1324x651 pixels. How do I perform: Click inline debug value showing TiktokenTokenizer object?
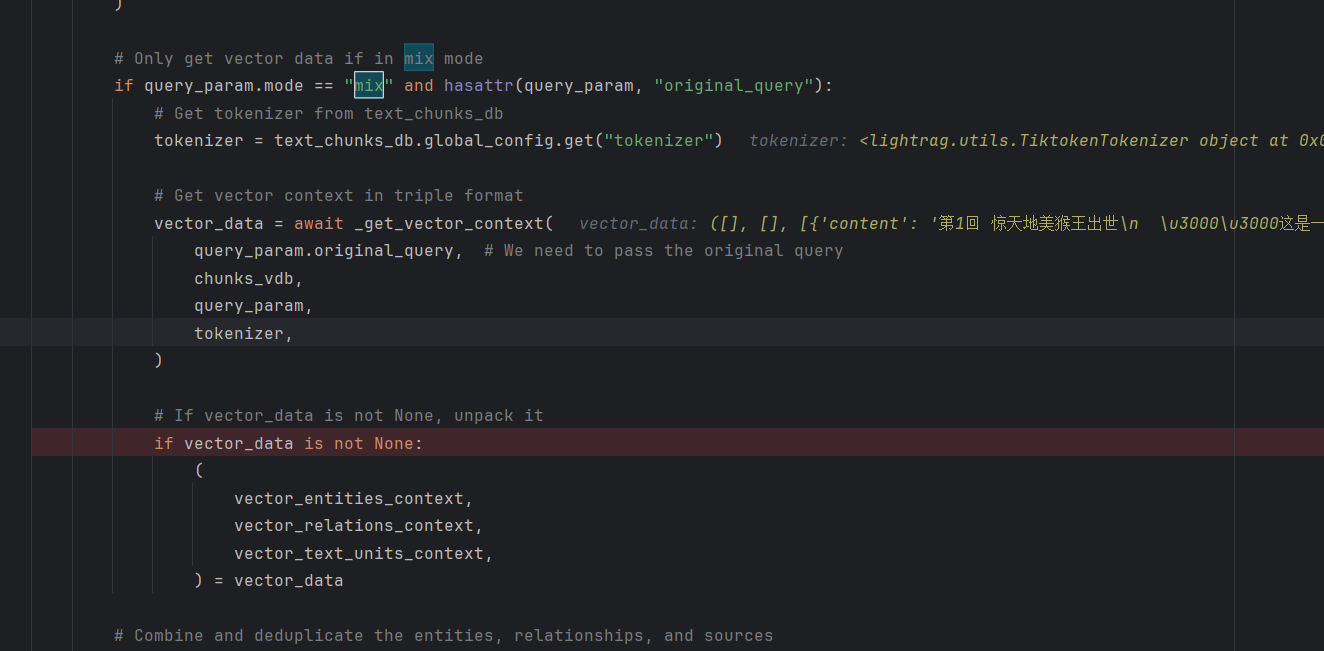click(1036, 141)
